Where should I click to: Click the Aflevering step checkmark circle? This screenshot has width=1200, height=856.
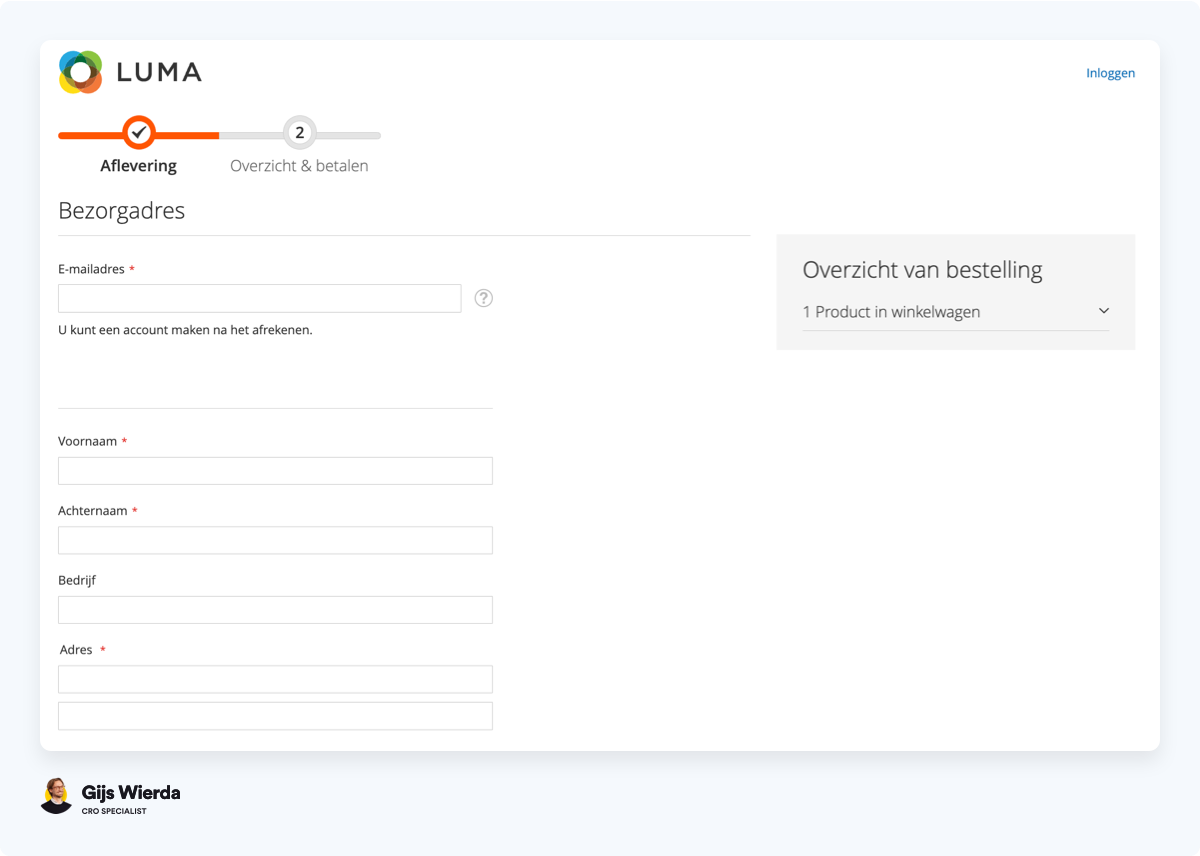139,133
